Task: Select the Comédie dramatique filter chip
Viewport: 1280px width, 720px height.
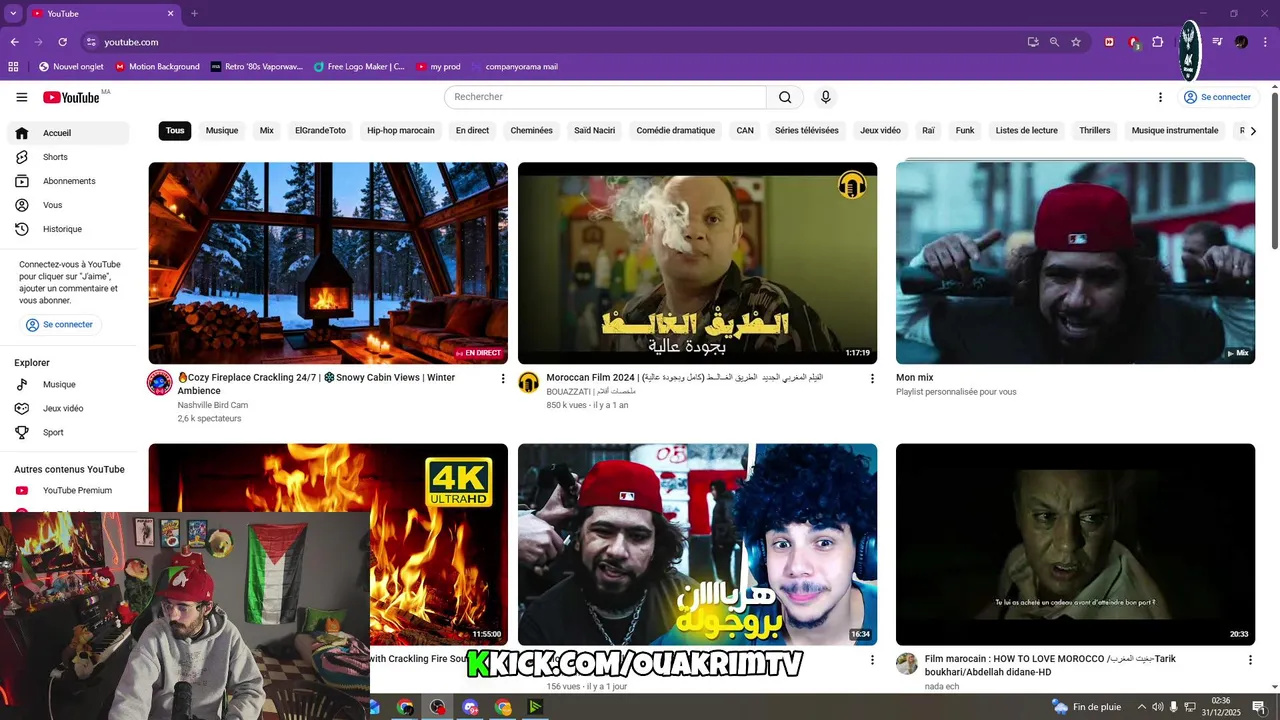Action: coord(676,131)
